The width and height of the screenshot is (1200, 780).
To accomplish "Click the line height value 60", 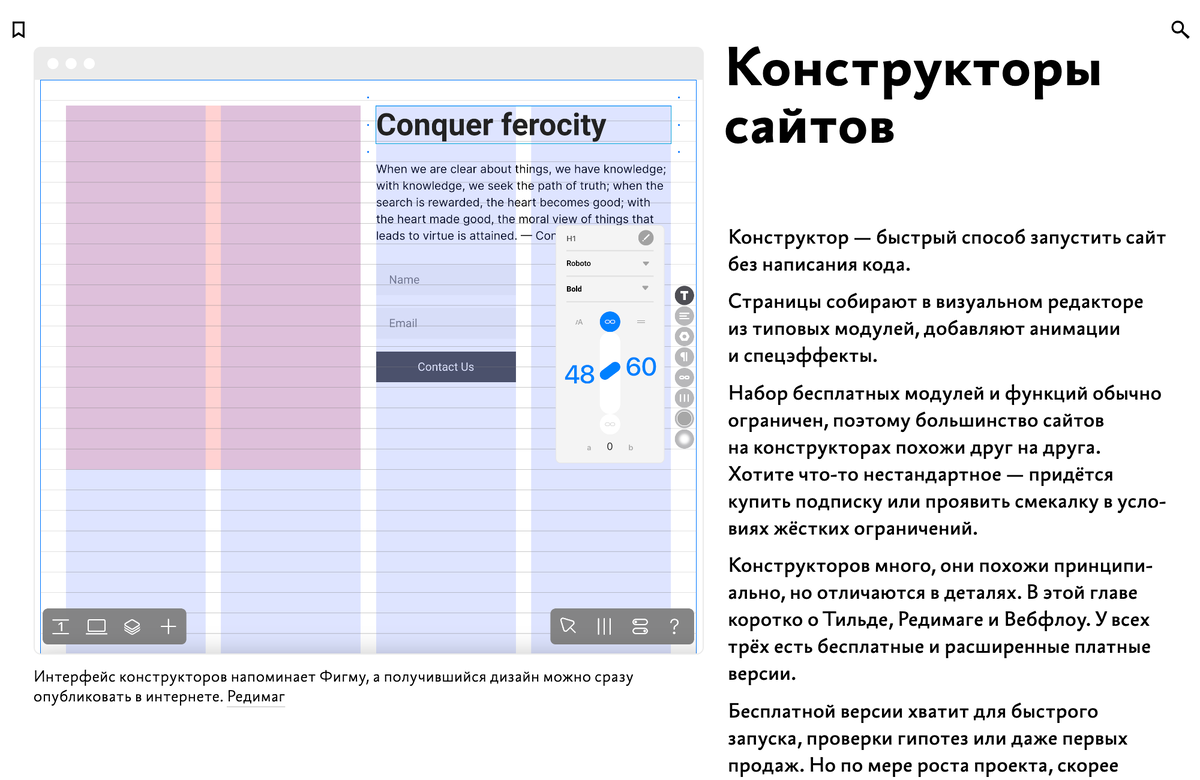I will [641, 367].
